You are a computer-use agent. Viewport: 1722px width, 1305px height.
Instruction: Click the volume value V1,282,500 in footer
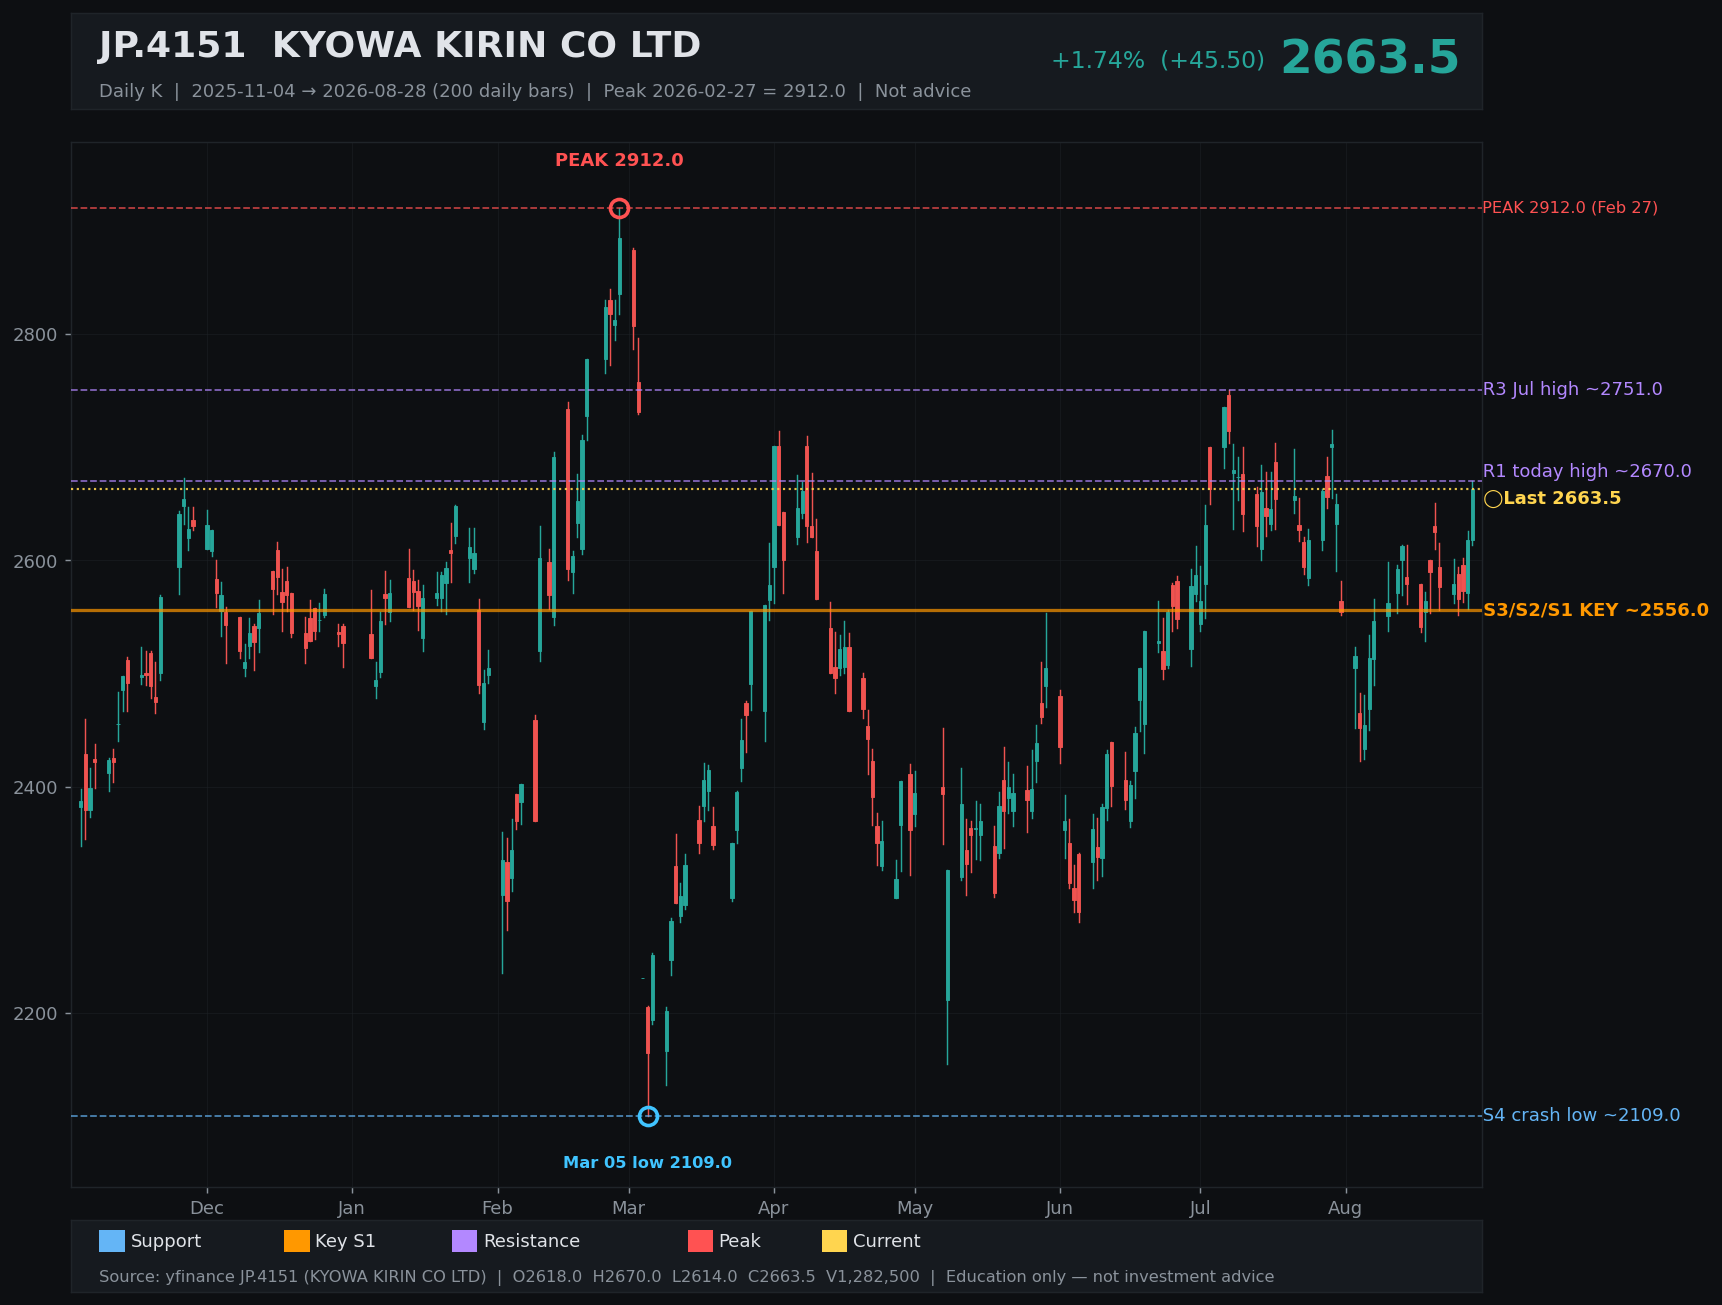873,1277
